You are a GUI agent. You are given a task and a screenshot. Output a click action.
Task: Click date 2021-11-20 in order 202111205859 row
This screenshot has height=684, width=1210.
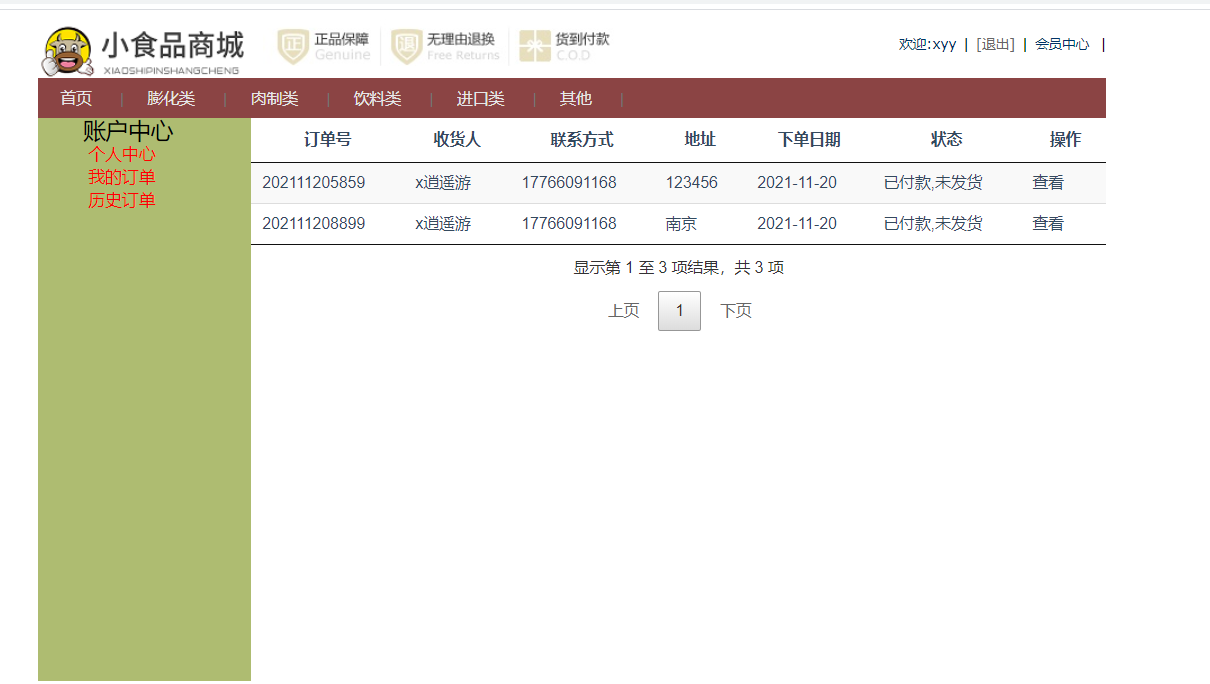797,183
